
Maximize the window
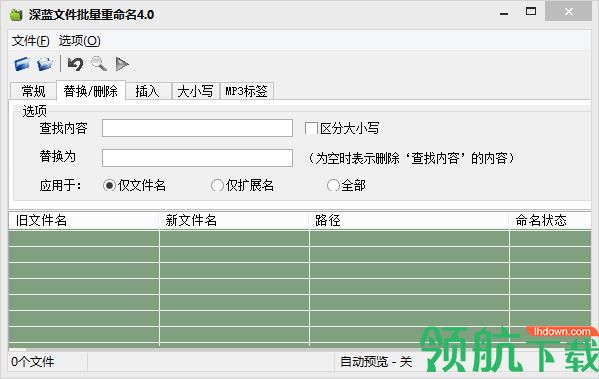tap(531, 11)
